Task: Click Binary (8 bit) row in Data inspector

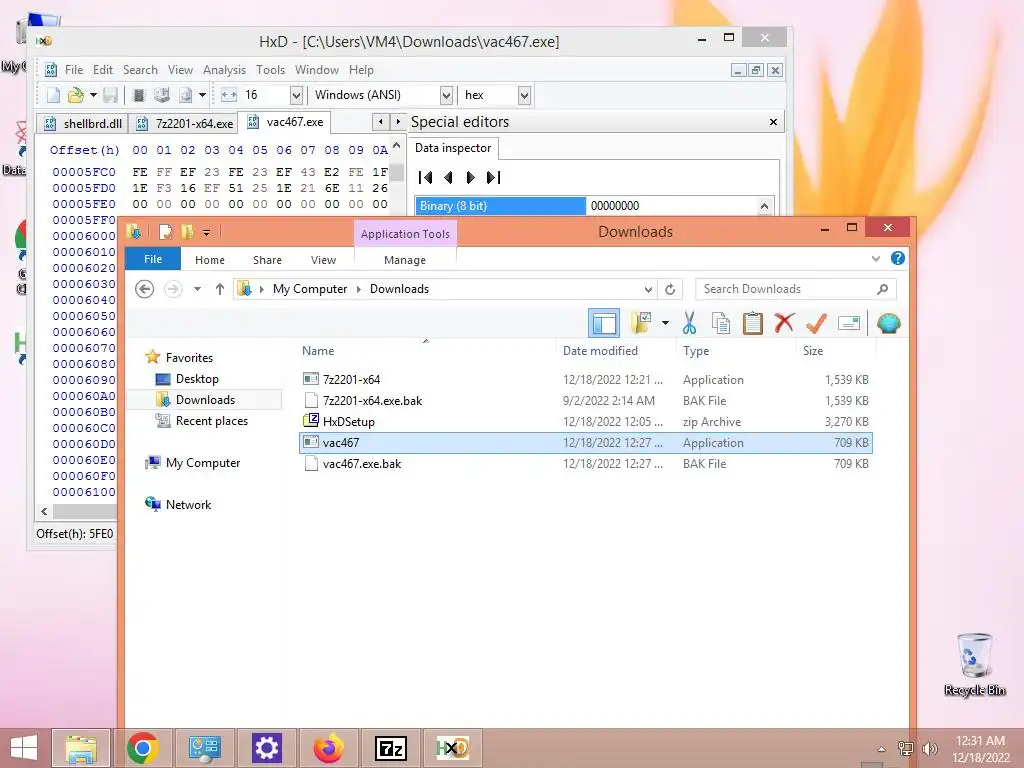Action: tap(586, 206)
